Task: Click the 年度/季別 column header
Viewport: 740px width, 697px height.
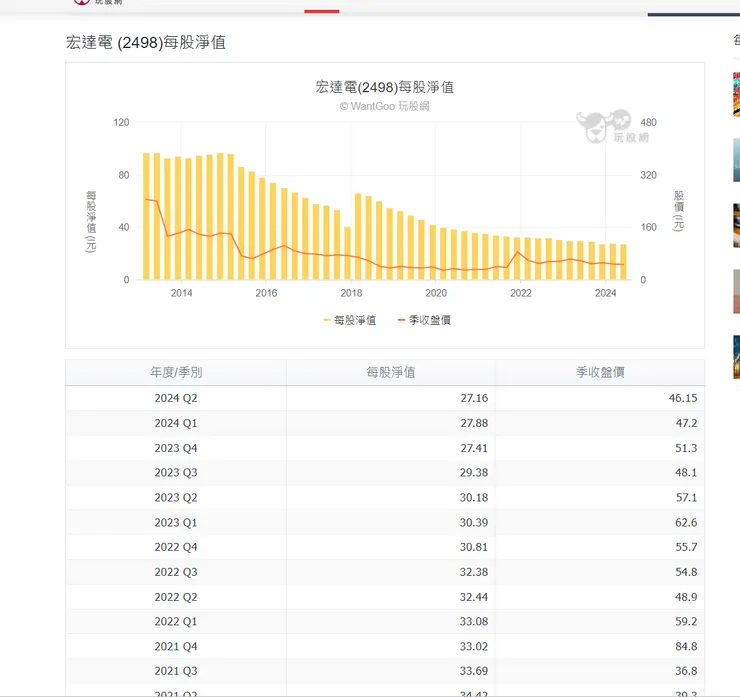Action: coord(176,372)
